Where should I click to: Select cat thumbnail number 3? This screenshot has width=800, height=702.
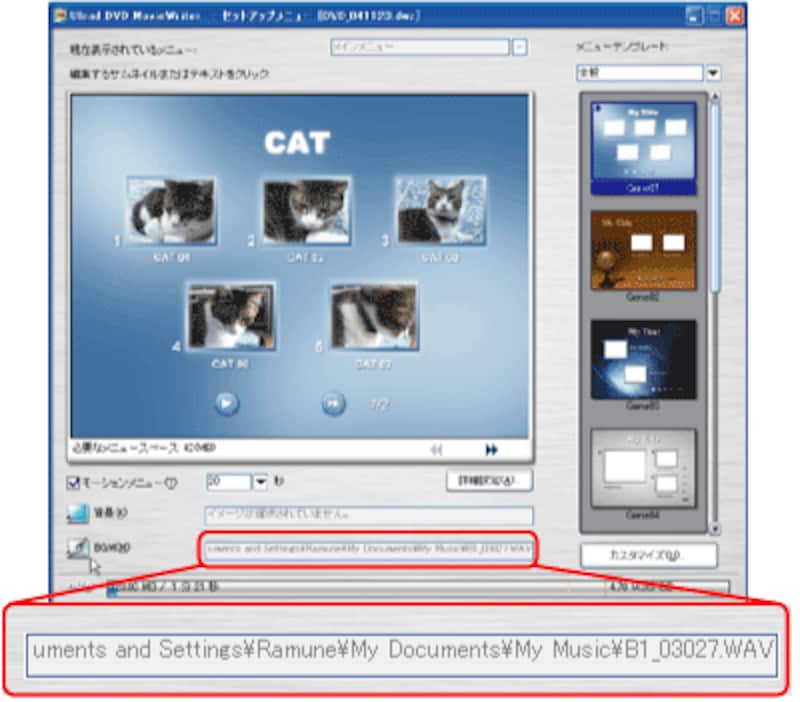(x=441, y=211)
